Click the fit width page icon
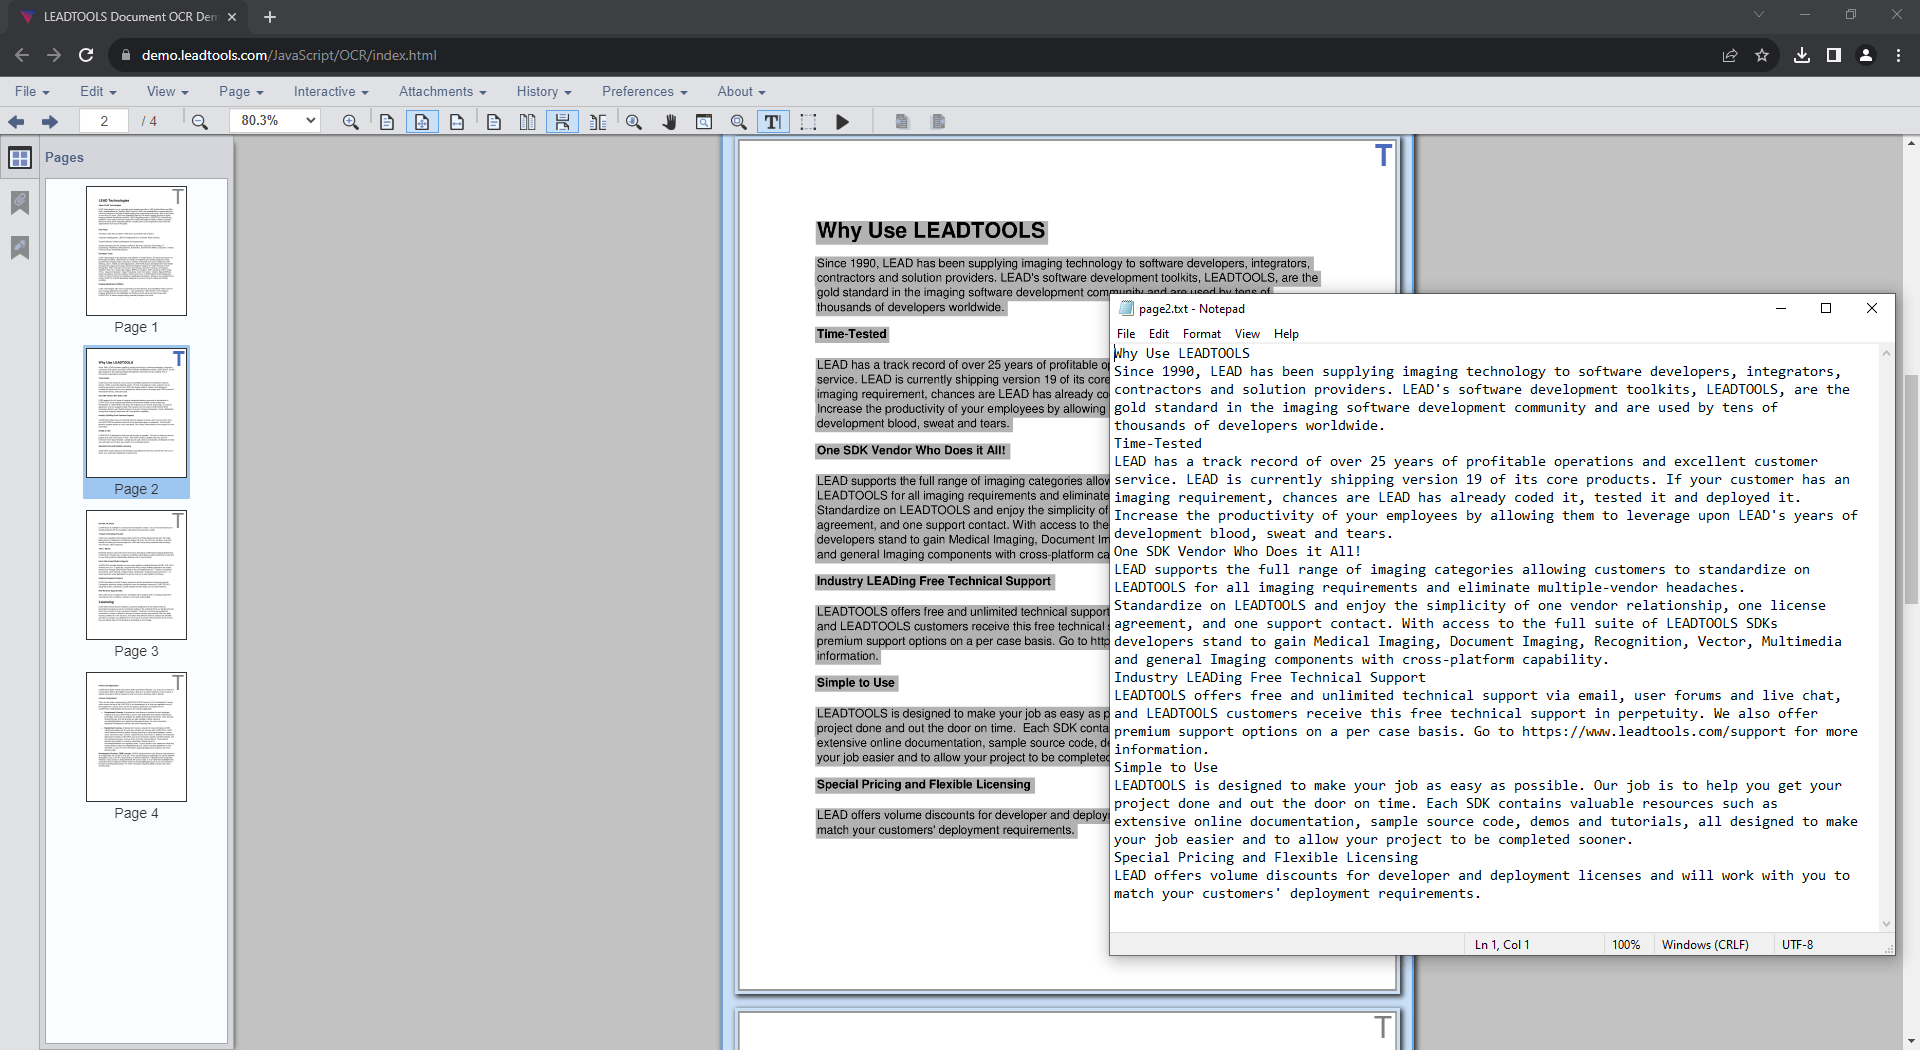This screenshot has height=1050, width=1920. point(457,122)
